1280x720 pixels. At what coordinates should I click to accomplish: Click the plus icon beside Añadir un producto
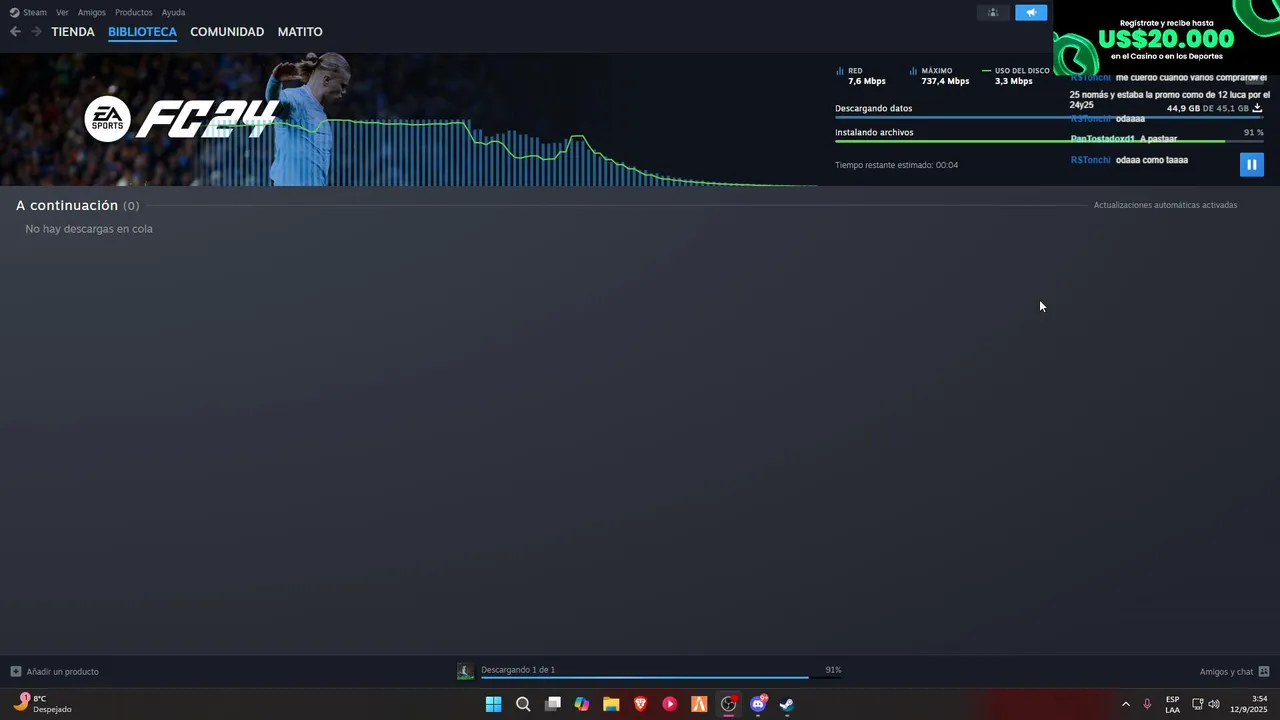pyautogui.click(x=15, y=672)
